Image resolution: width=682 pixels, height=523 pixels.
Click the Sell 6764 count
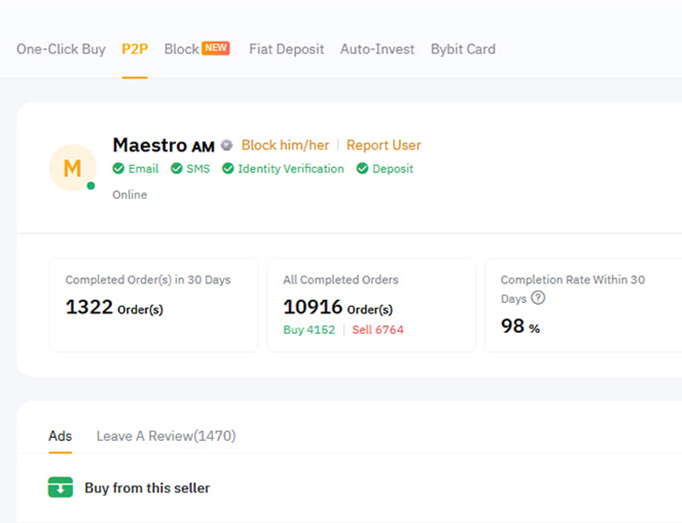378,330
